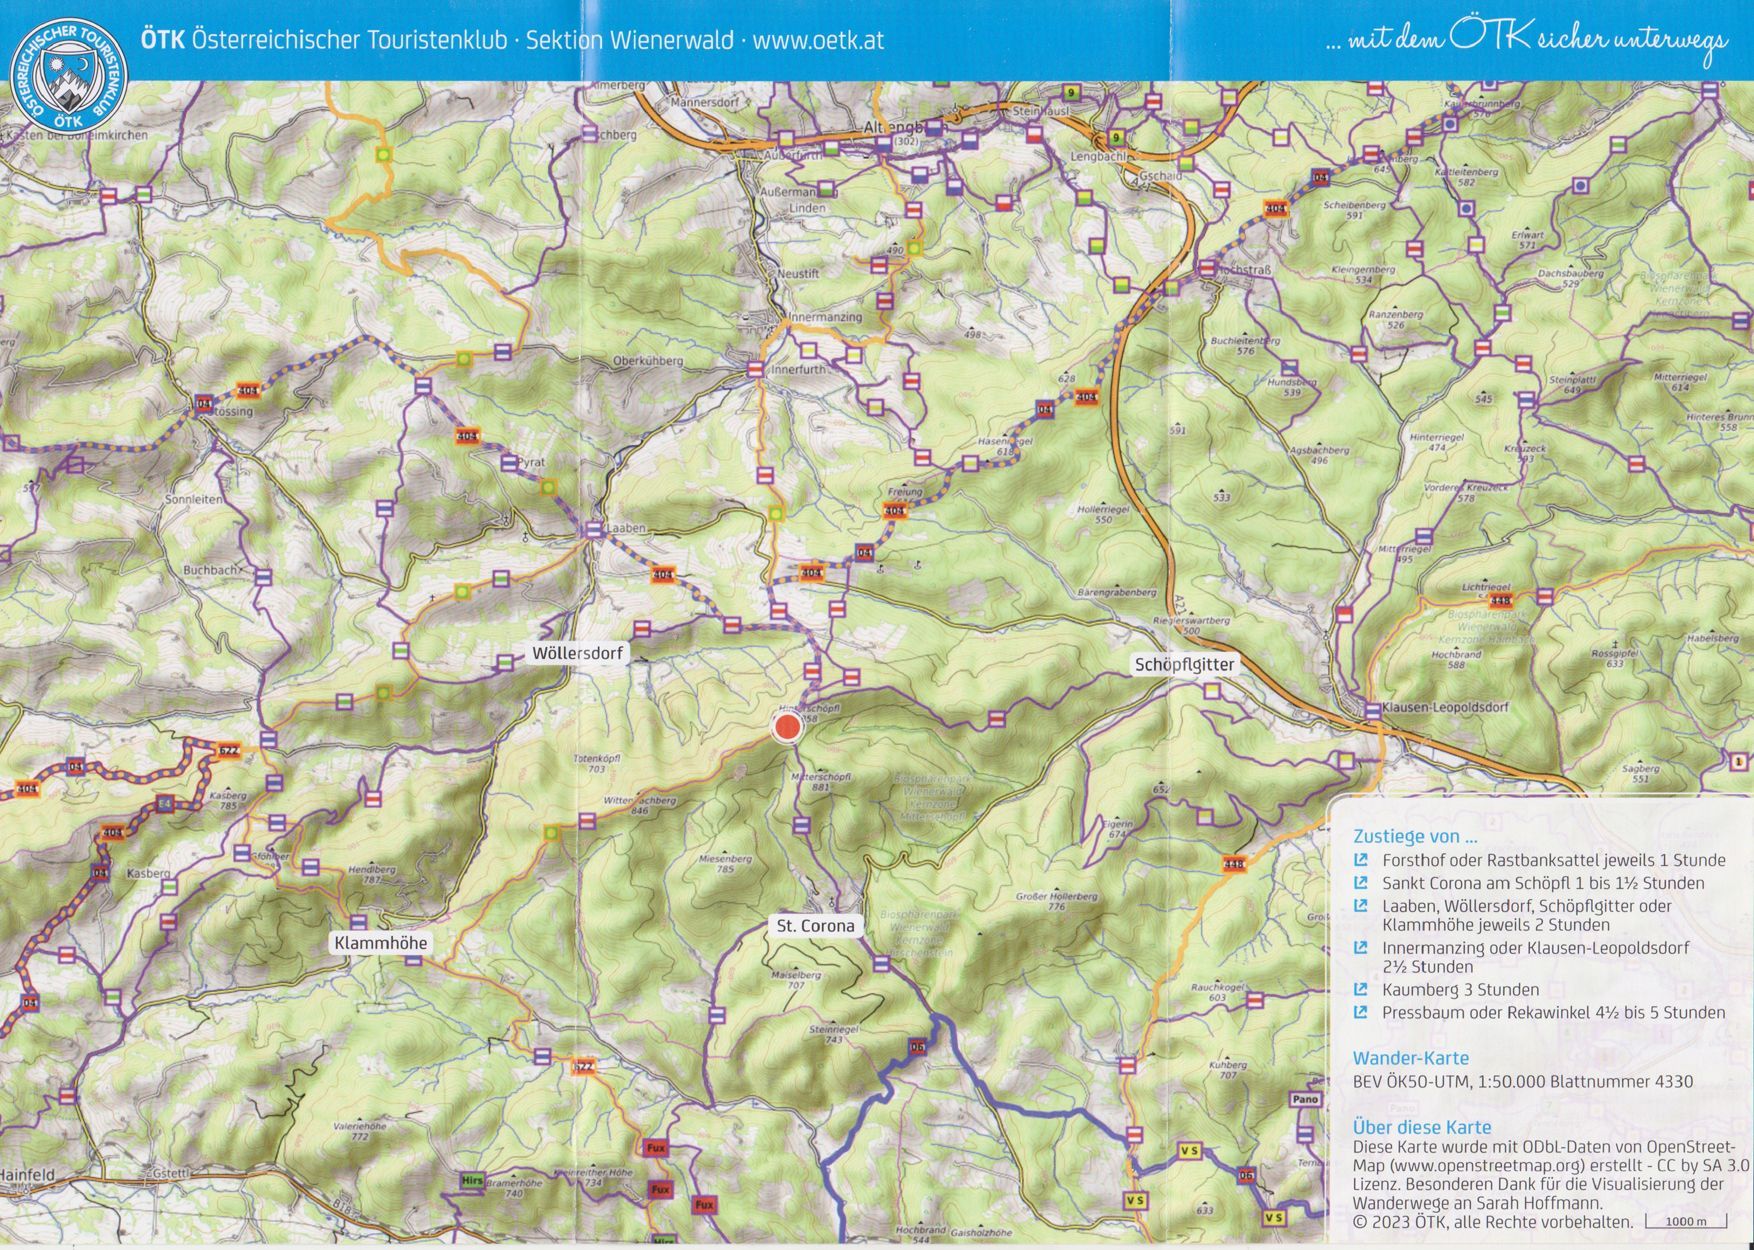Select the St. Corona place label
This screenshot has height=1250, width=1754.
point(816,926)
